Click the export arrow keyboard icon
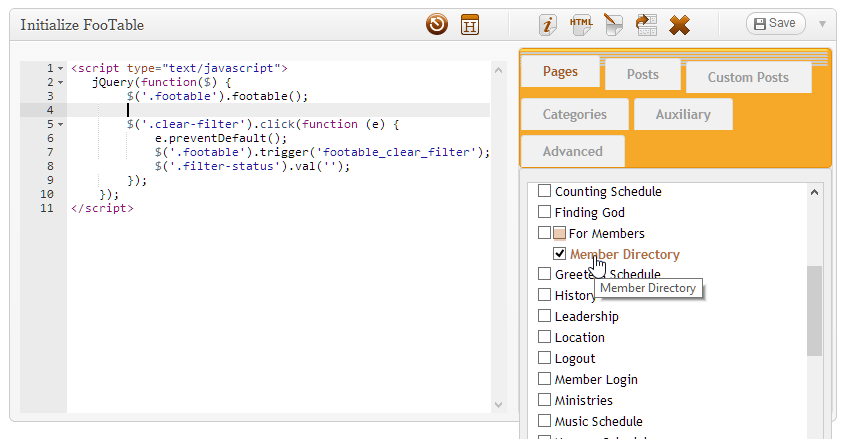The height and width of the screenshot is (439, 845). [646, 25]
